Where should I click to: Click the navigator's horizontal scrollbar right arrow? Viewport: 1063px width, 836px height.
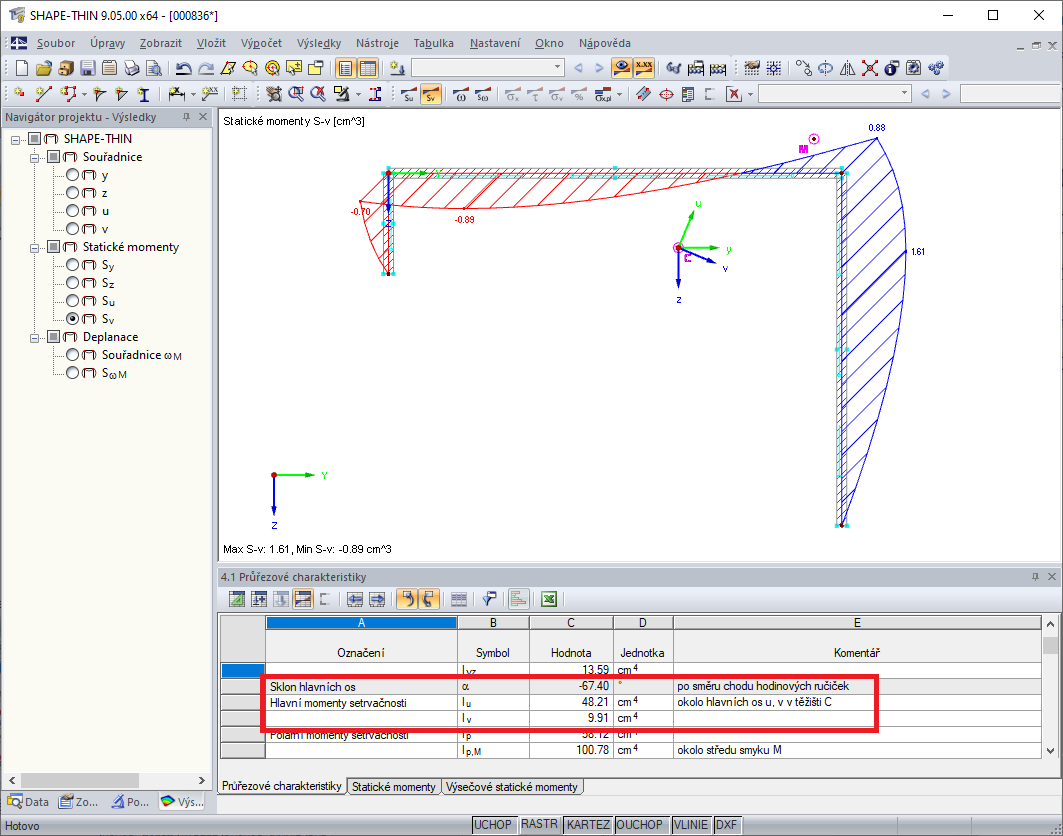click(201, 780)
